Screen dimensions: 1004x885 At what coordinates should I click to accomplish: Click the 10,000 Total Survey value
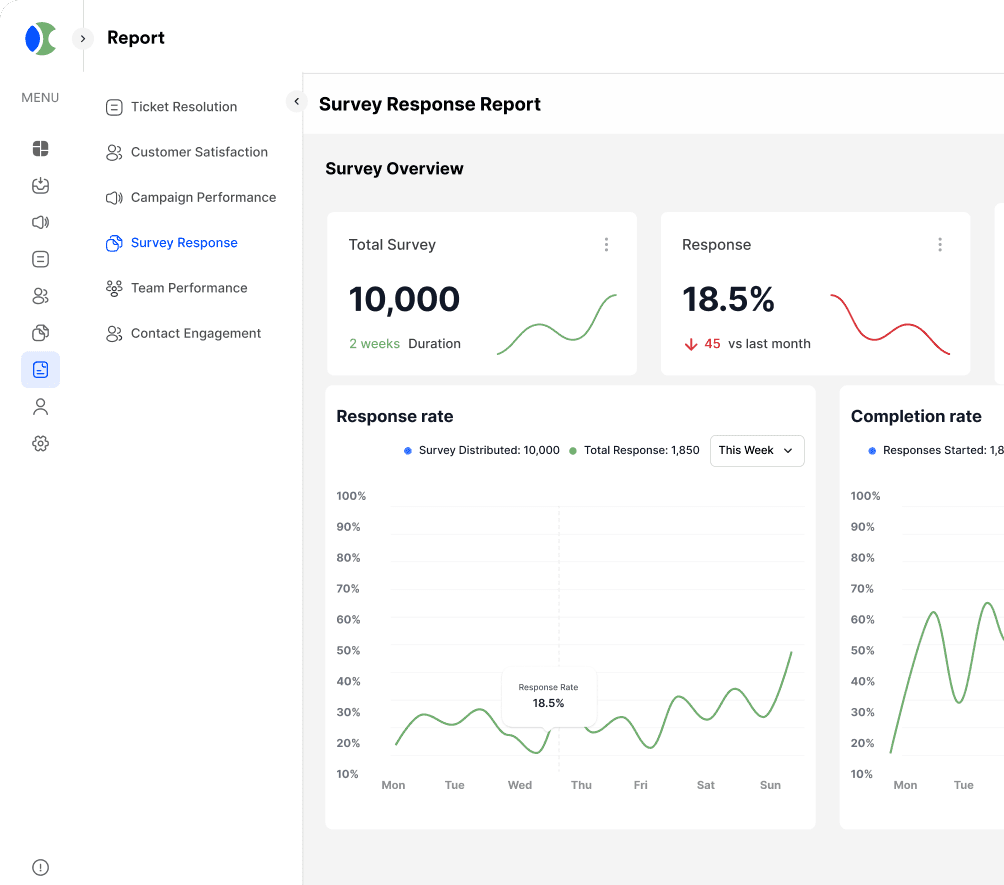[404, 300]
